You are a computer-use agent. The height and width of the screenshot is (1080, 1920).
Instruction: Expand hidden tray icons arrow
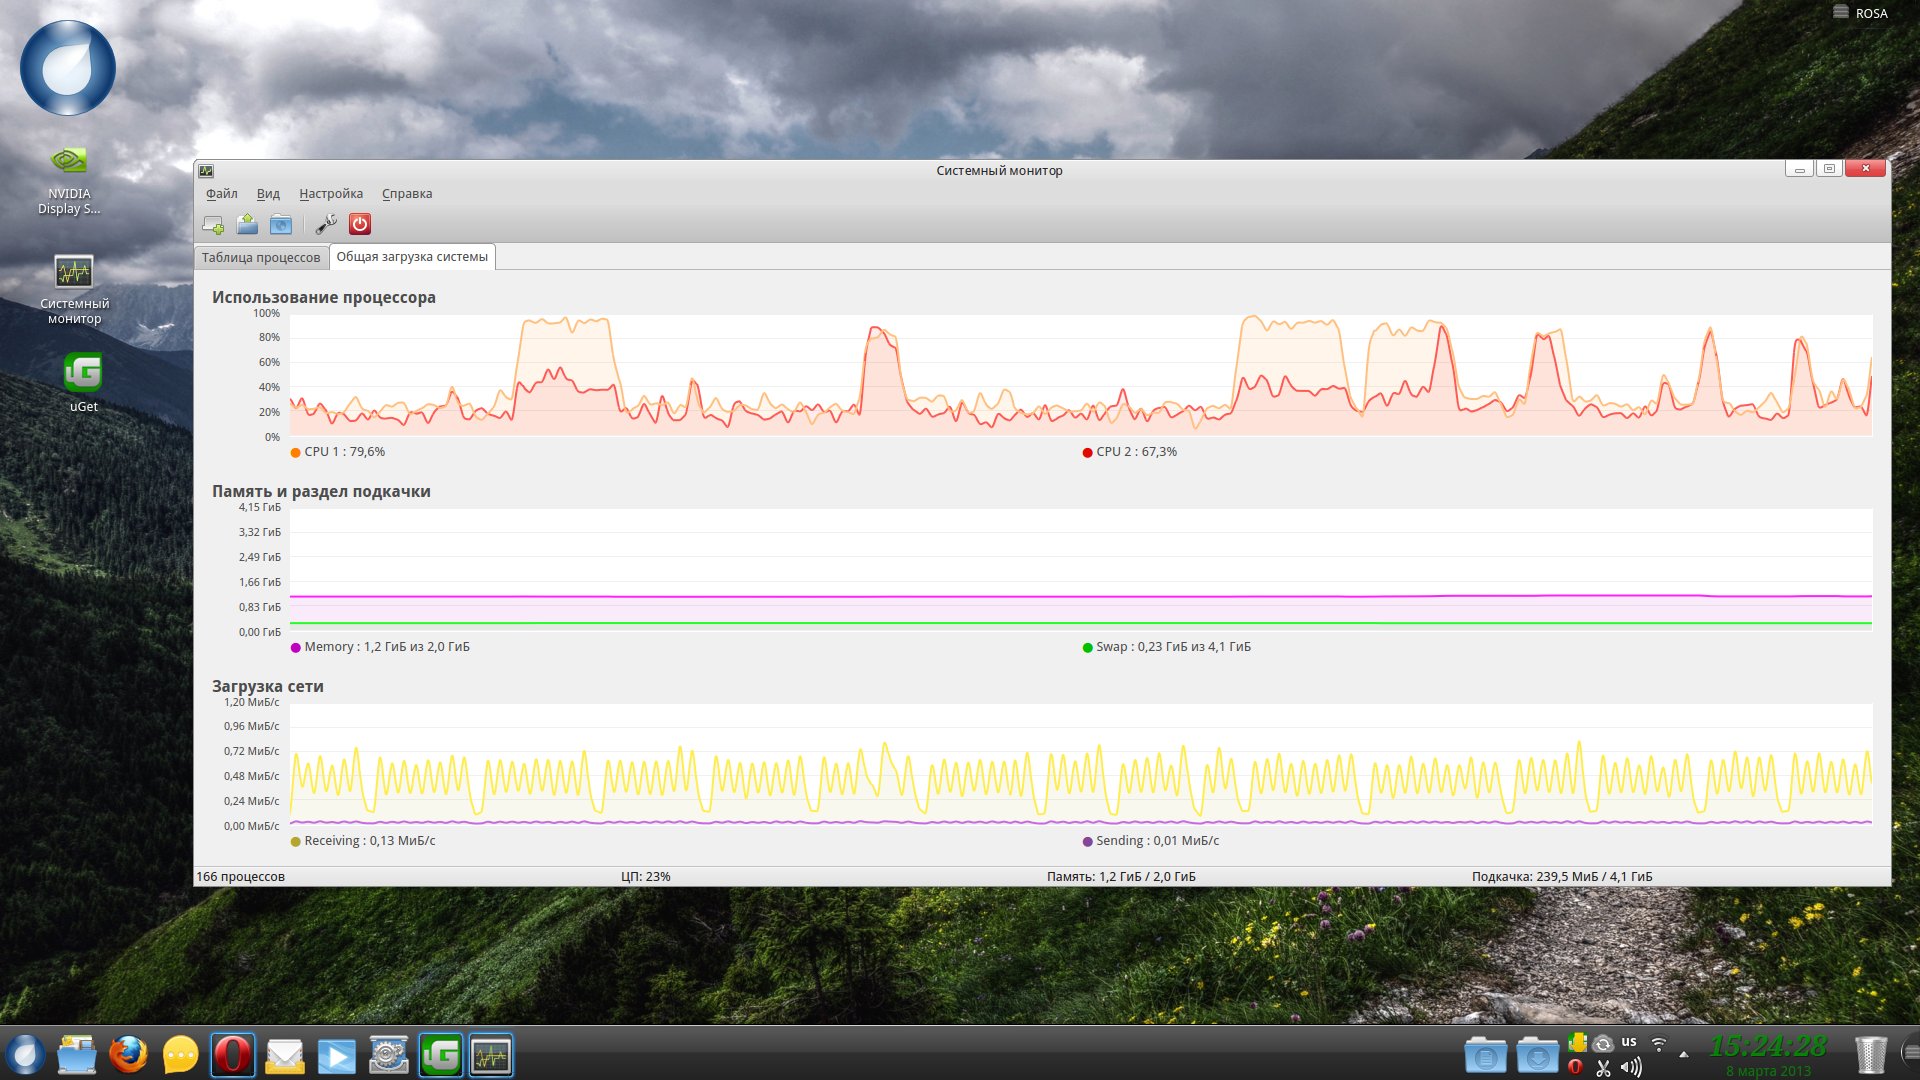point(1683,1055)
